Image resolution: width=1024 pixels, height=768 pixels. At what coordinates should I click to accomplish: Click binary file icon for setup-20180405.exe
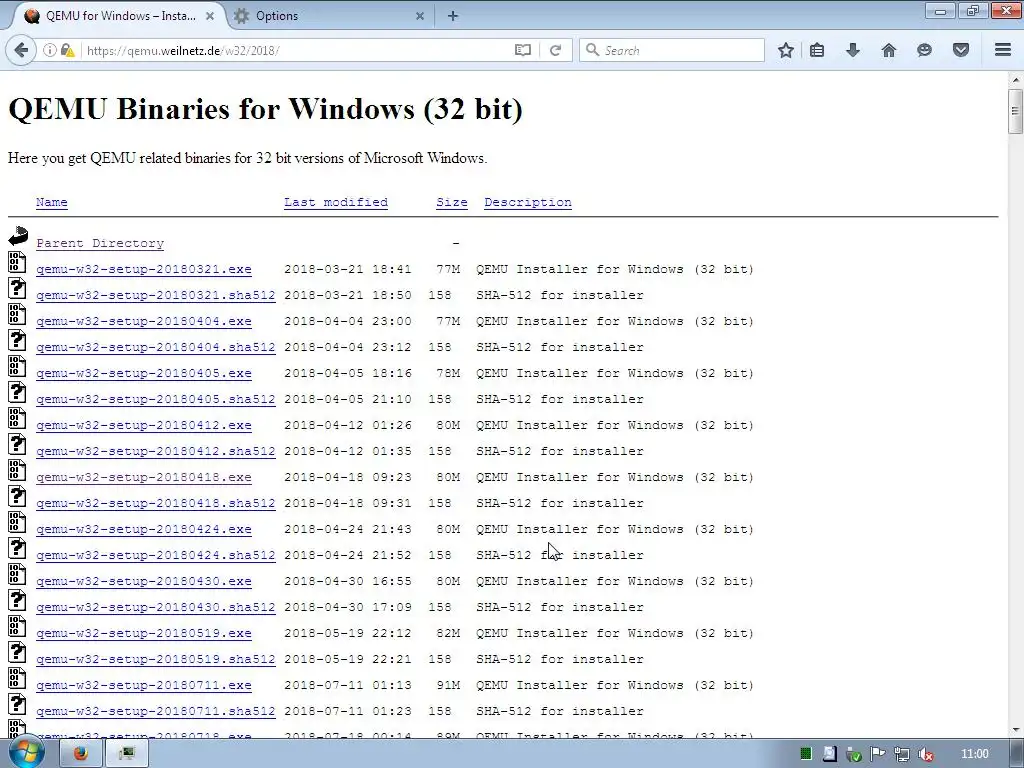click(x=17, y=366)
